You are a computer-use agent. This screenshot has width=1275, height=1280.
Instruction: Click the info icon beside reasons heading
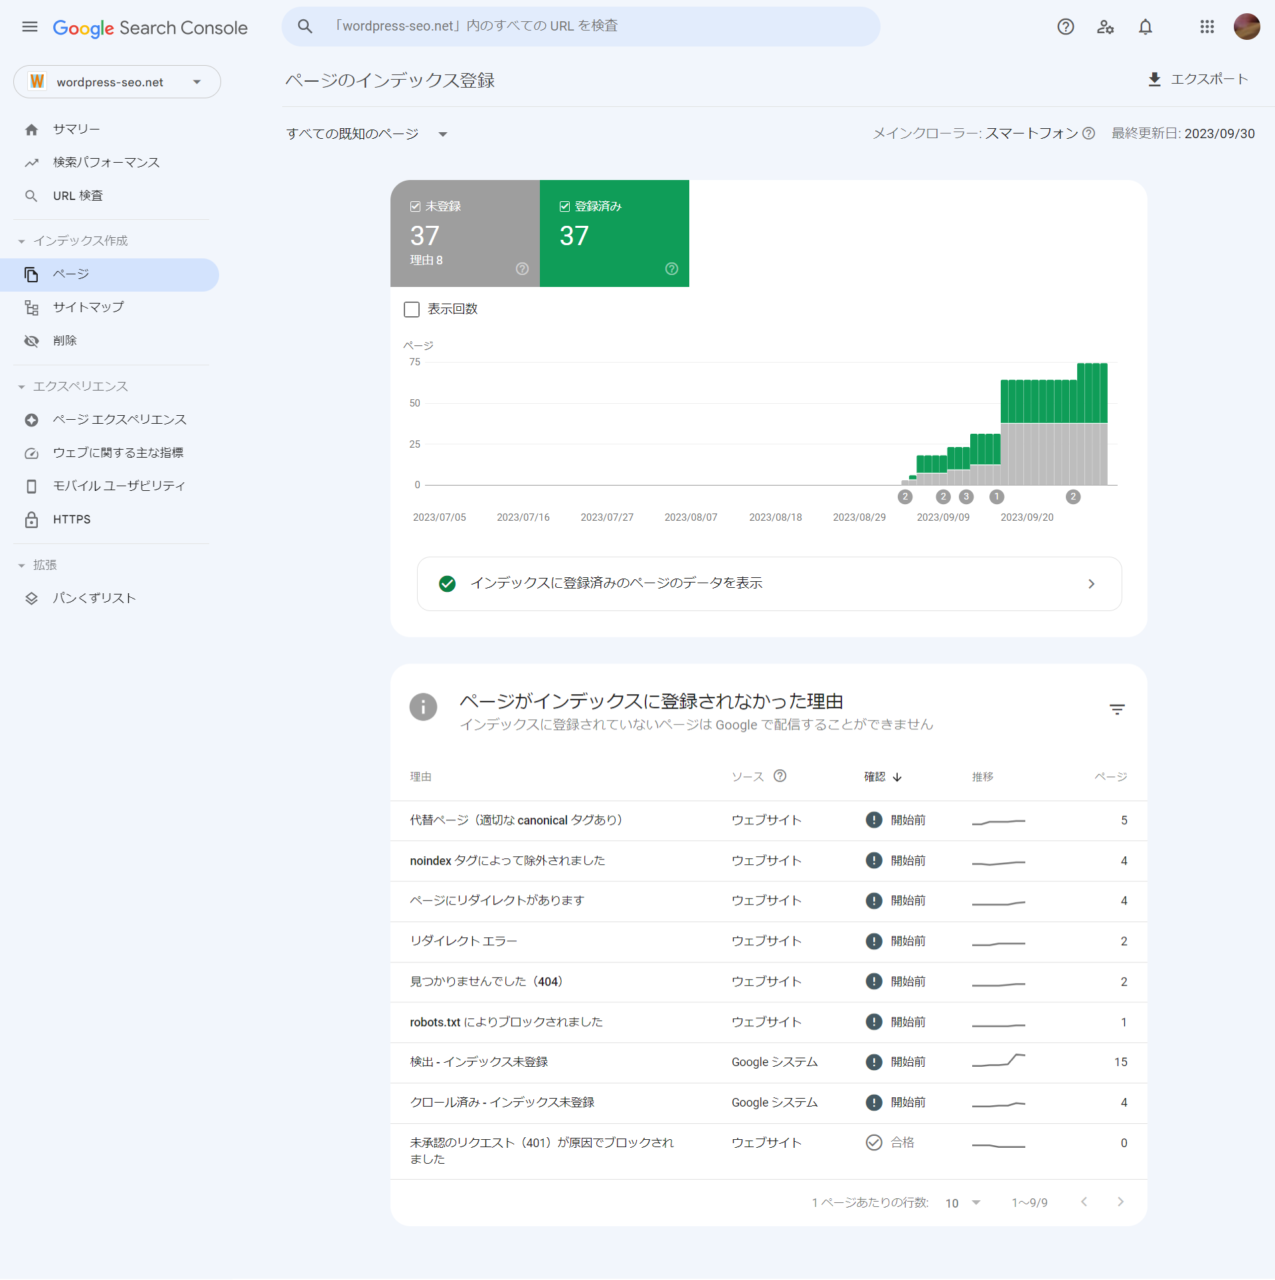point(423,707)
